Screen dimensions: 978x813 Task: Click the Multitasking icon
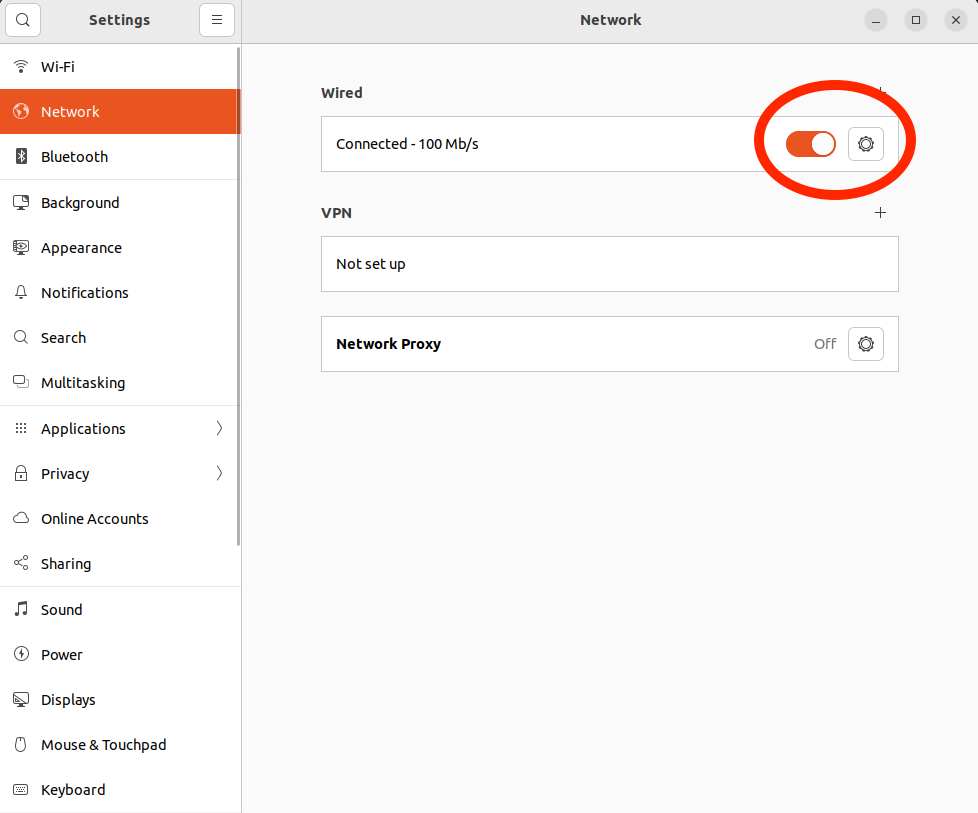point(21,382)
